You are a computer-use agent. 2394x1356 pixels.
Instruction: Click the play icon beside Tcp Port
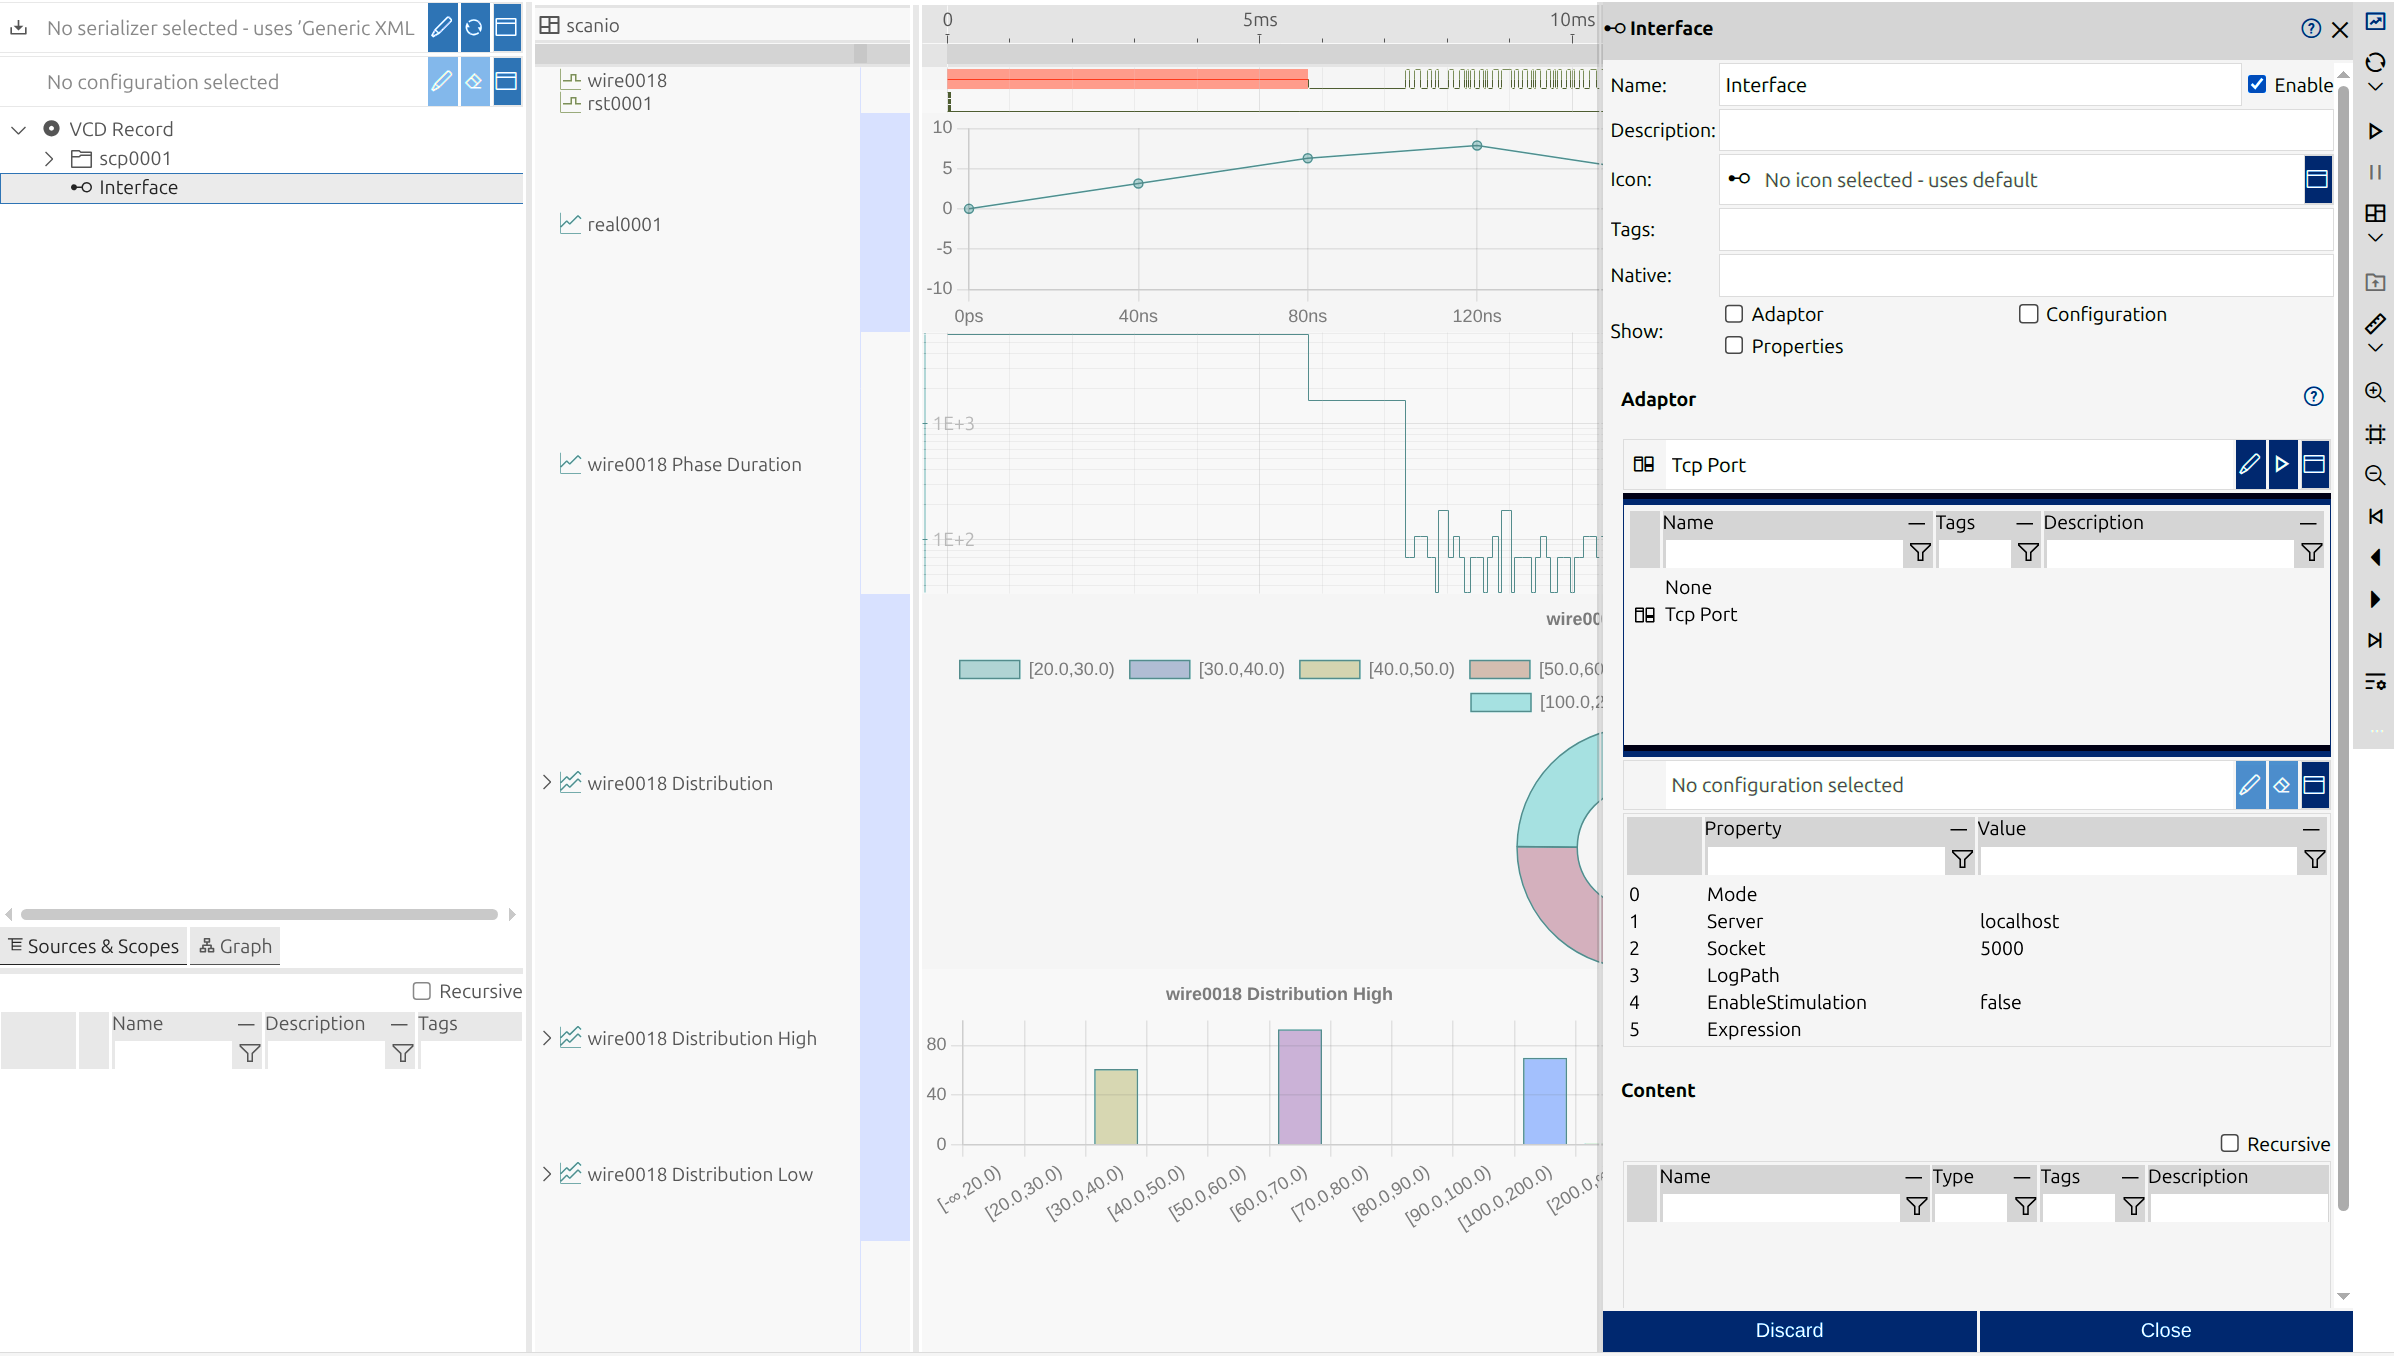tap(2282, 464)
